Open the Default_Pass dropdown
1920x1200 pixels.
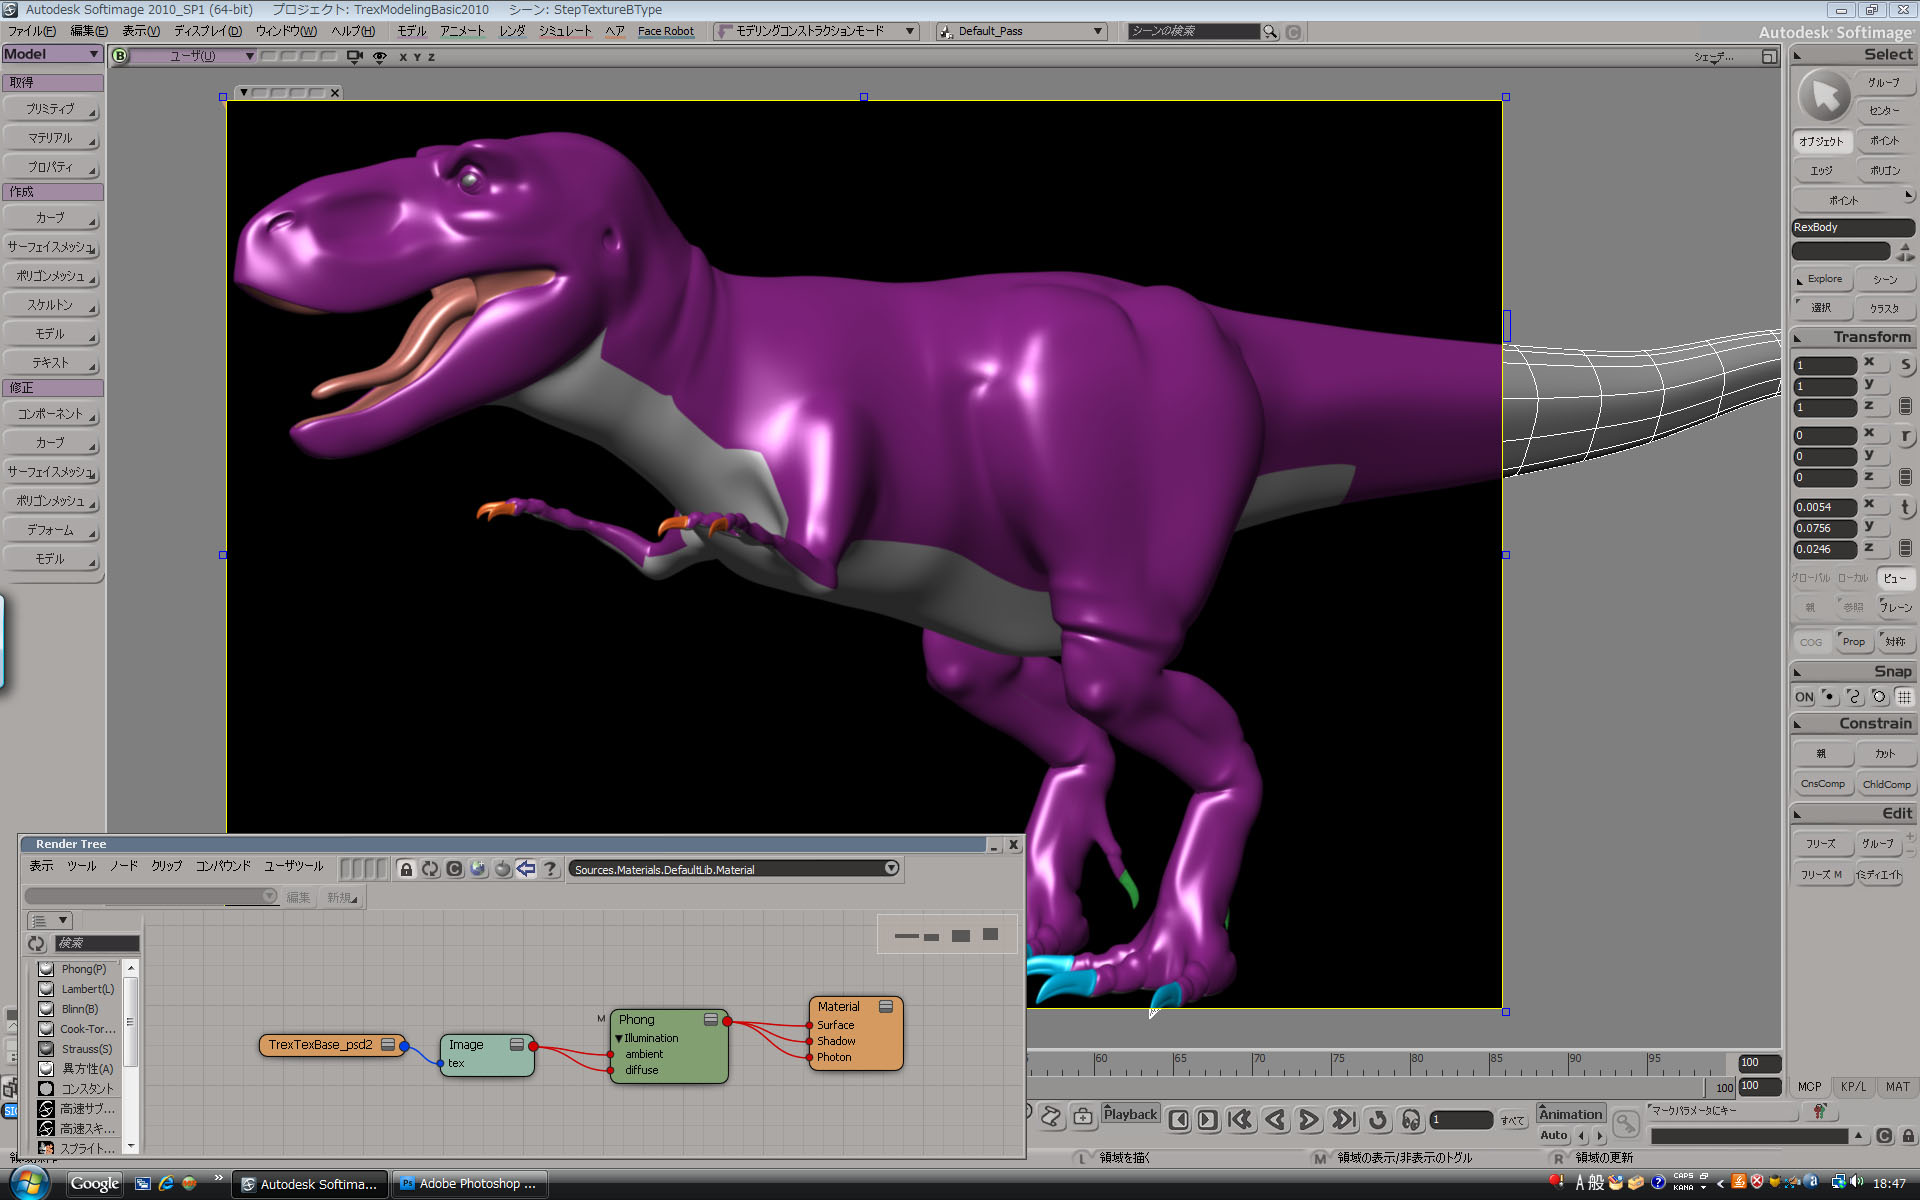[x=1096, y=31]
